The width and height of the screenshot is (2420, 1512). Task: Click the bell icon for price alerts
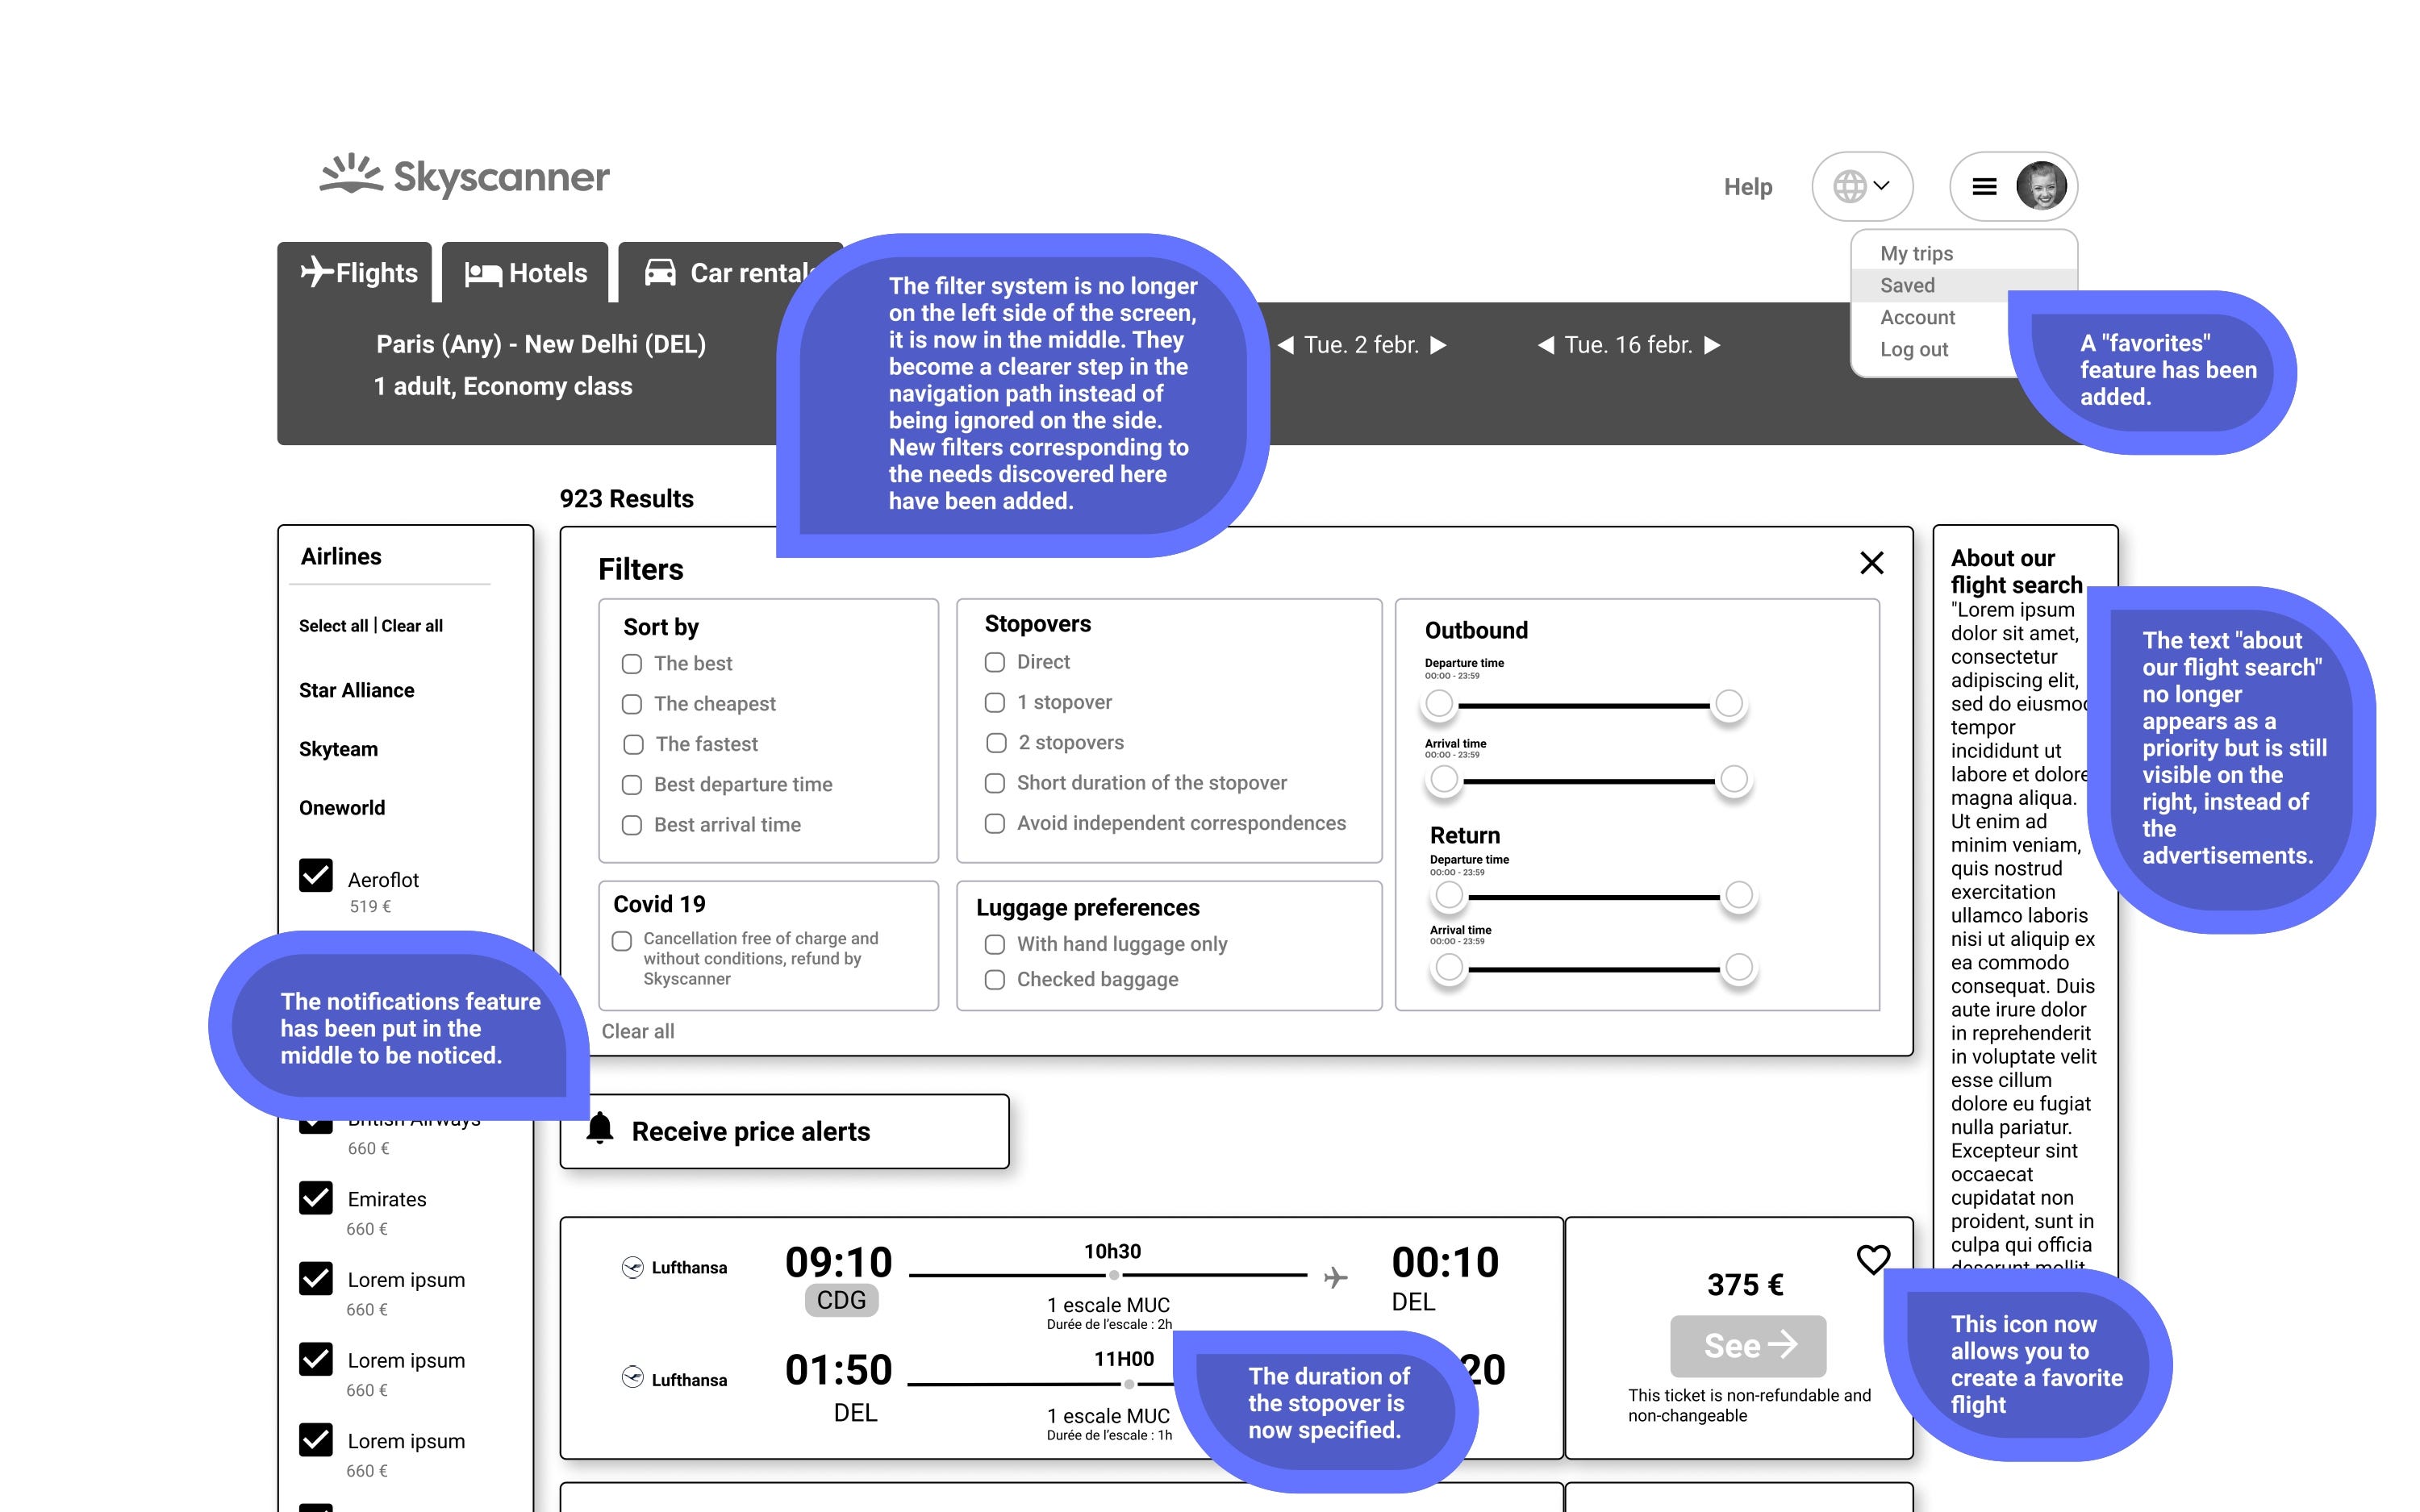coord(600,1129)
